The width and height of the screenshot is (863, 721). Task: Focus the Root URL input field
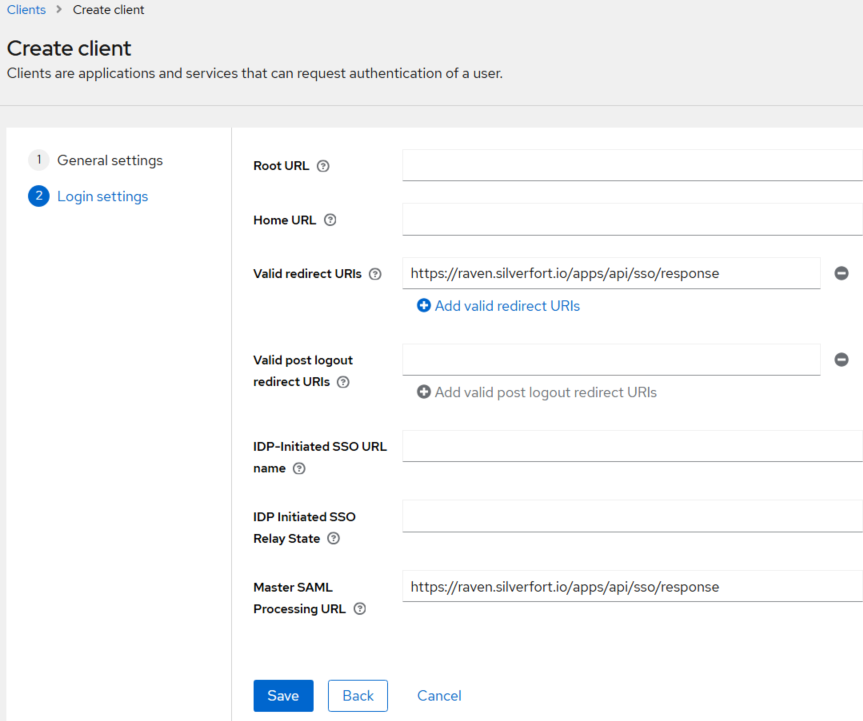tap(631, 165)
